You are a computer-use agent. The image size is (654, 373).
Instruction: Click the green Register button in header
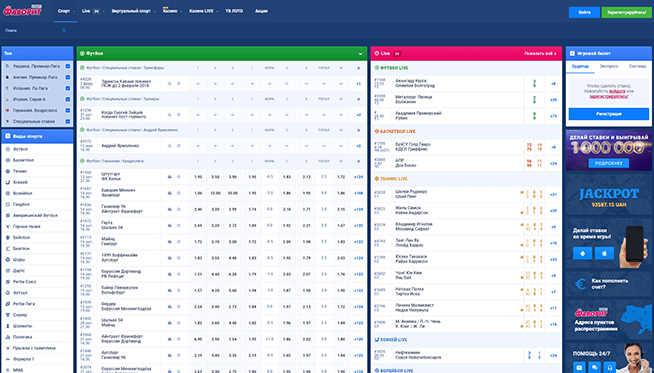(x=626, y=13)
